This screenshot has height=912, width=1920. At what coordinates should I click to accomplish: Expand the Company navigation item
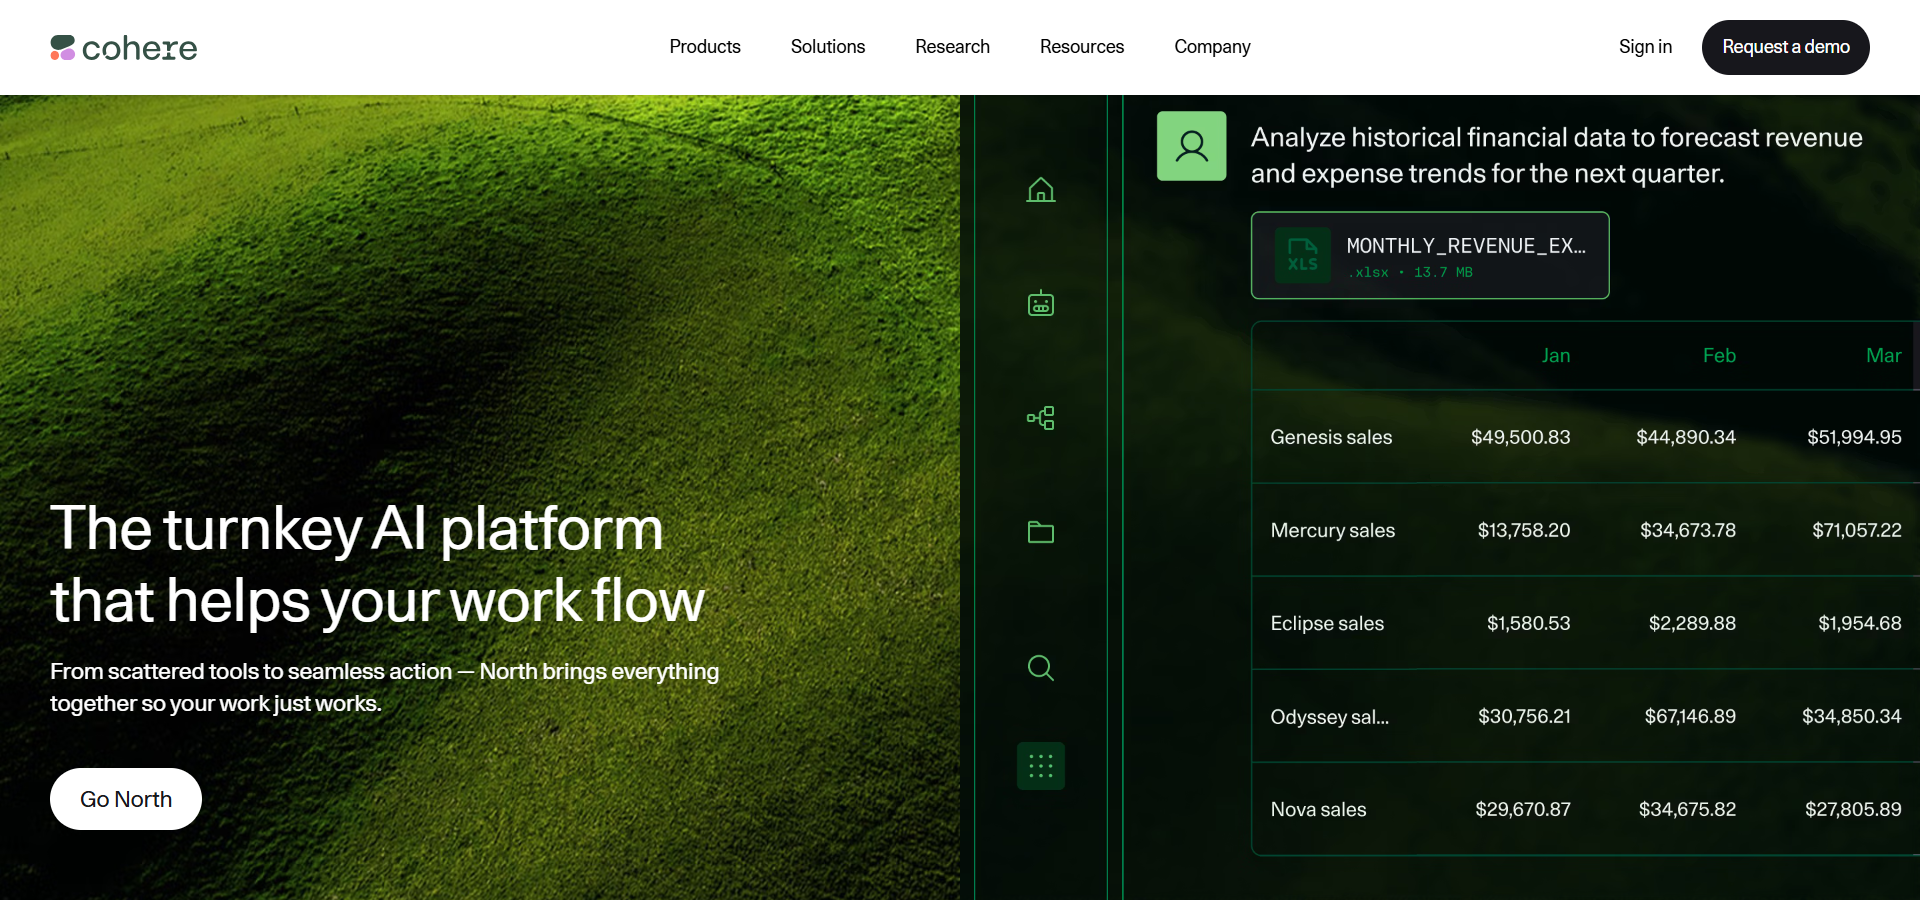pyautogui.click(x=1212, y=47)
